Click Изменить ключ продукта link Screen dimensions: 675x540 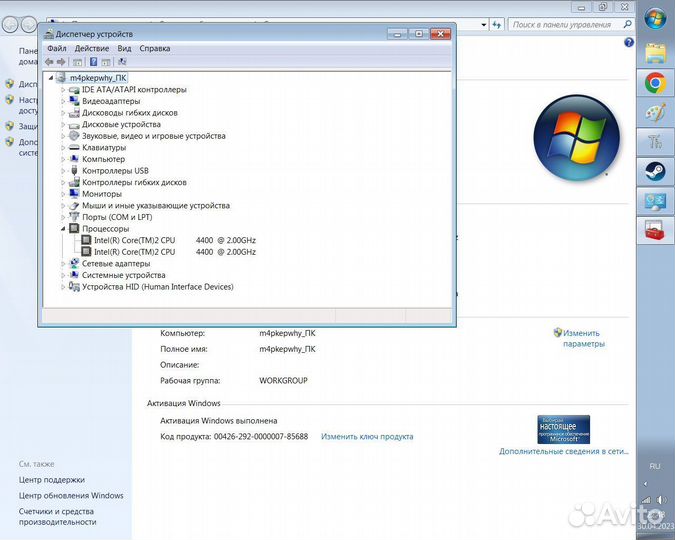pos(367,437)
